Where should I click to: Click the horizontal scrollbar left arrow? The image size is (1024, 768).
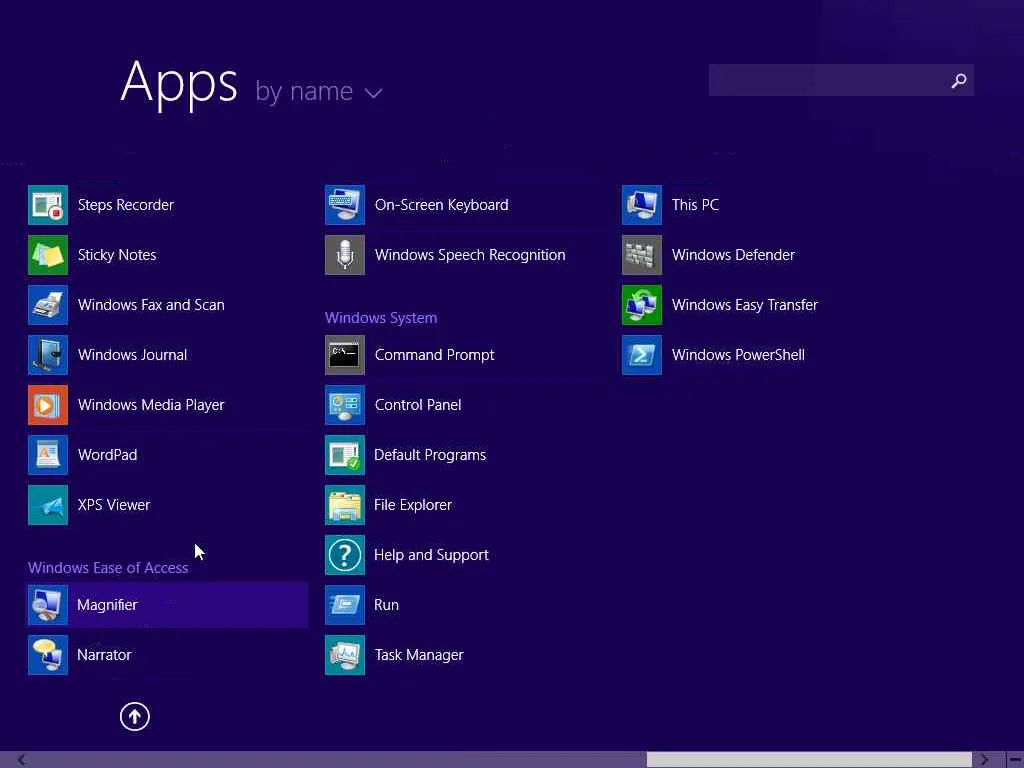coord(22,760)
